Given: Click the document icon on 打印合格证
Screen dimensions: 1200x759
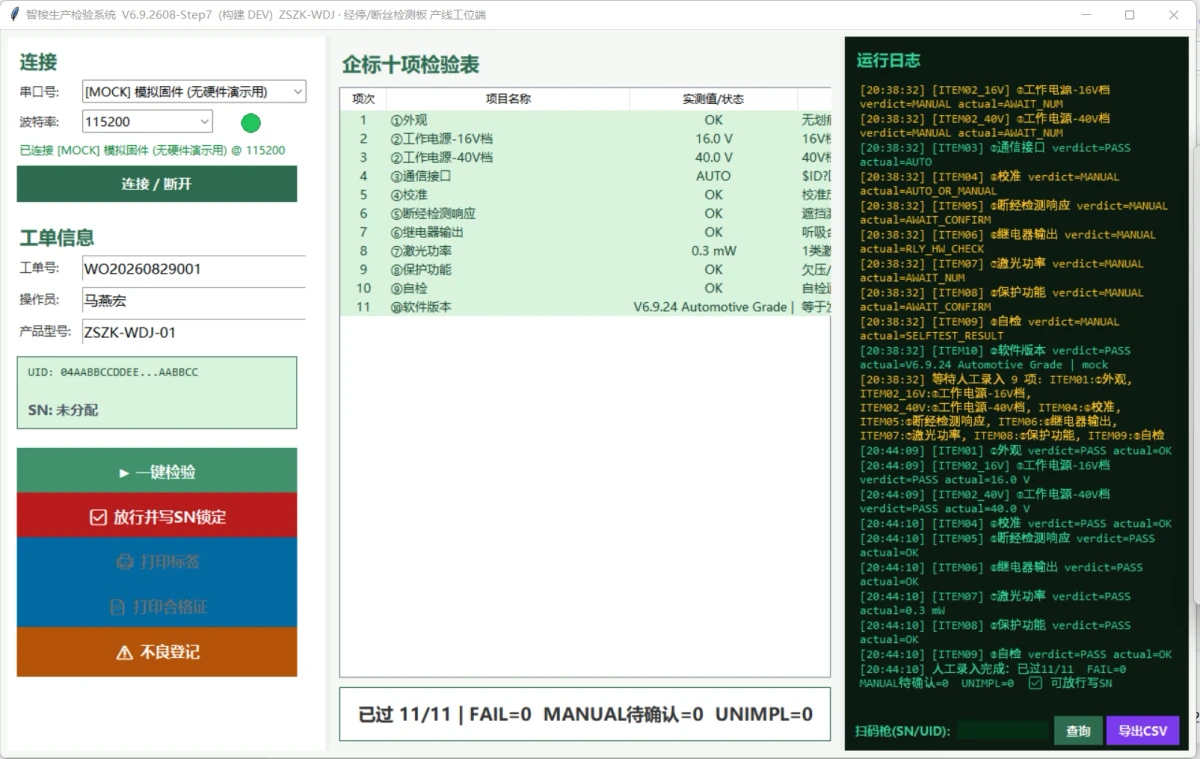Looking at the screenshot, I should coord(117,607).
